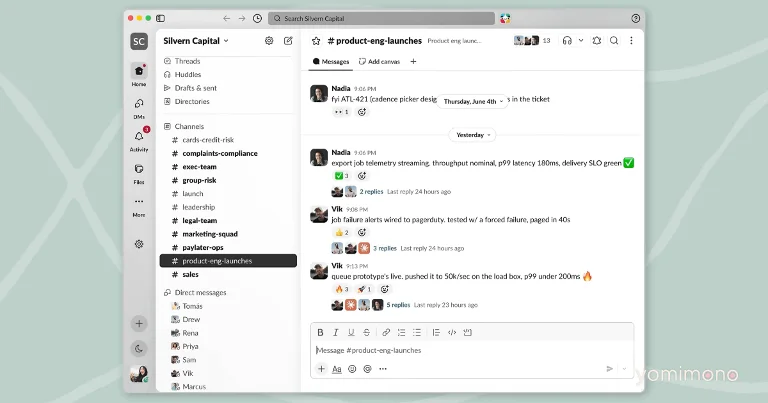Screen dimensions: 768x403
Task: Open Files in the left rail
Action: [x=139, y=173]
